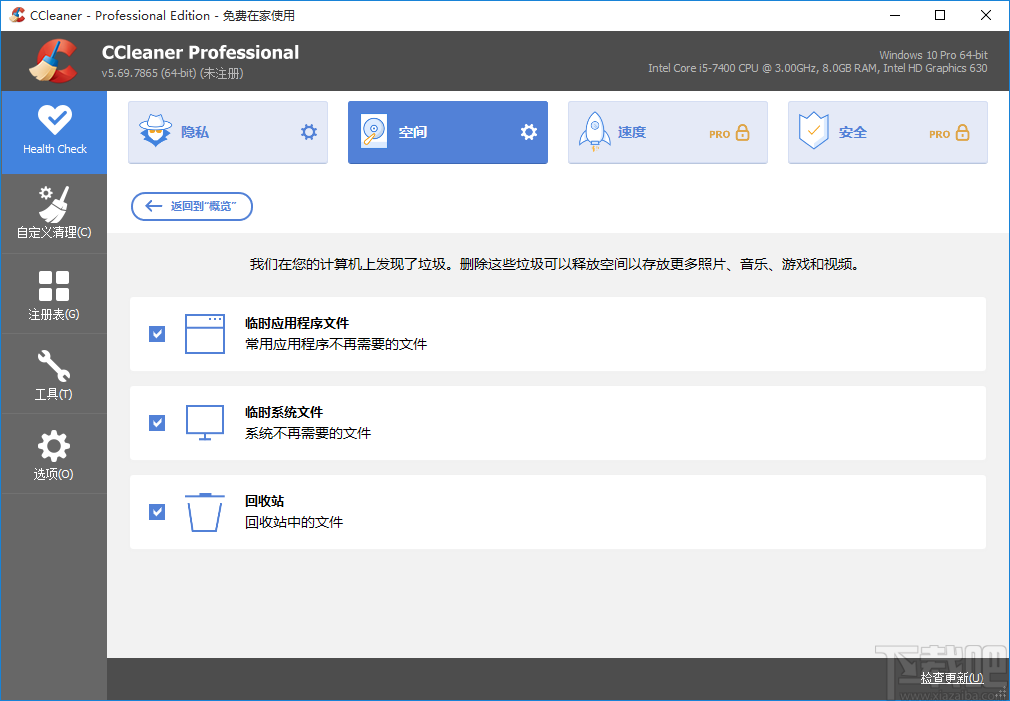Uncheck 临时系统文件
The image size is (1010, 701).
tap(156, 423)
